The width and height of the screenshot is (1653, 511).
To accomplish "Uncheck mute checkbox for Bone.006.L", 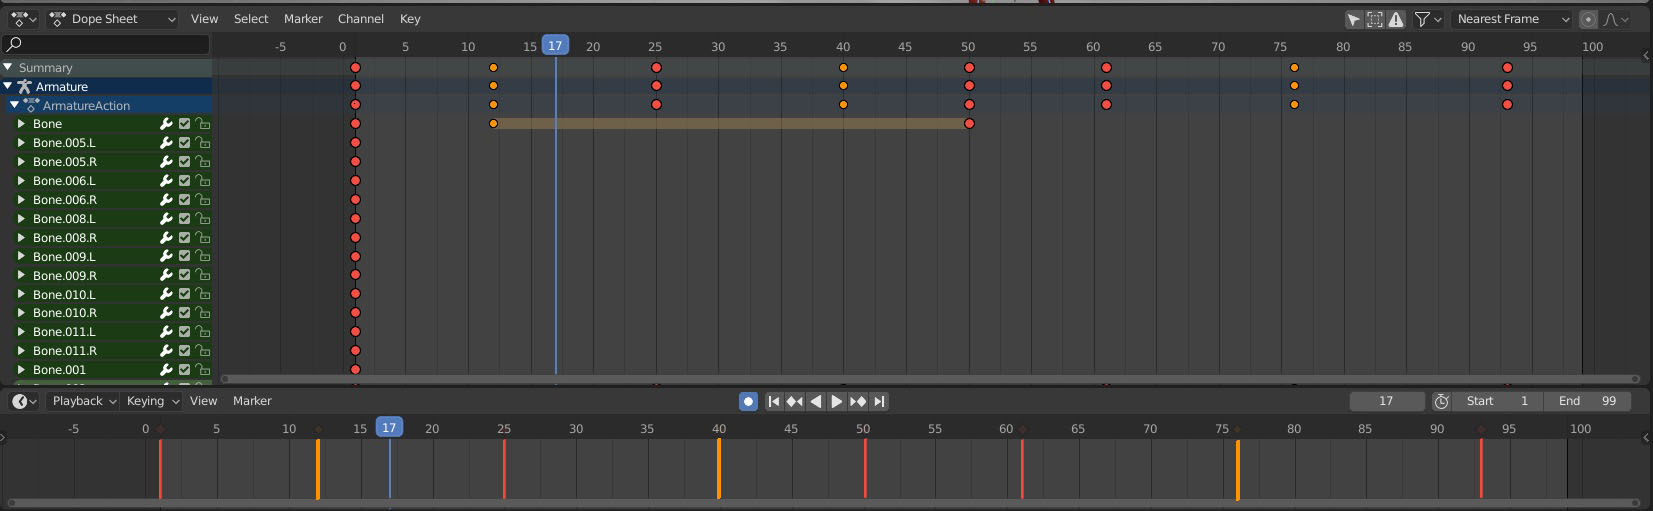I will pyautogui.click(x=184, y=181).
